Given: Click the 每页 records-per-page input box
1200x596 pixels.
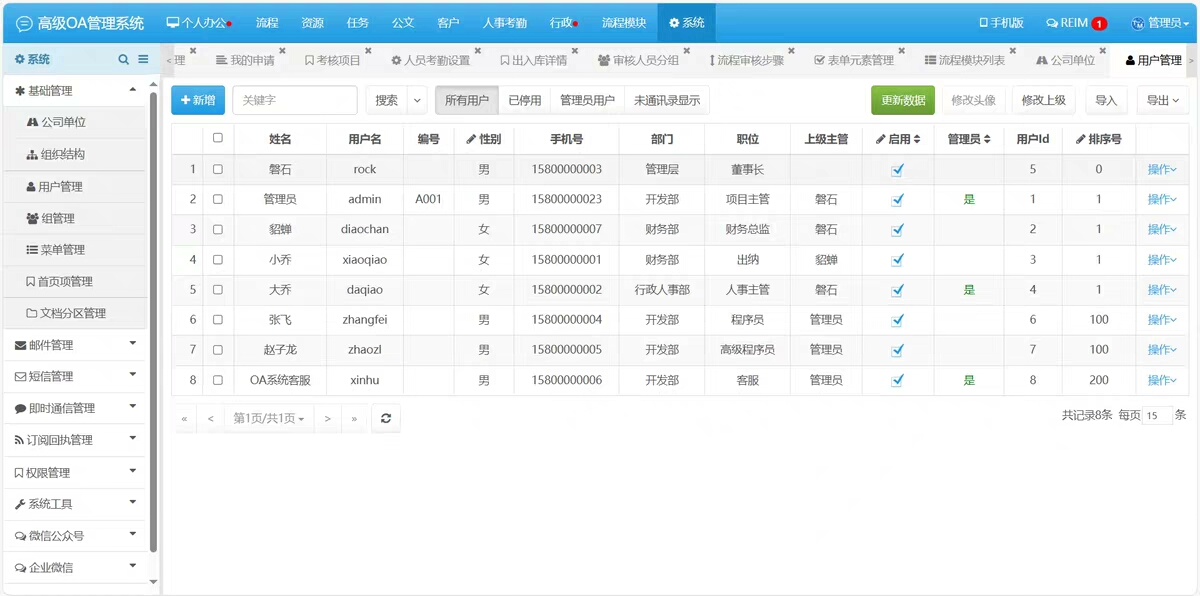Looking at the screenshot, I should pos(1157,415).
